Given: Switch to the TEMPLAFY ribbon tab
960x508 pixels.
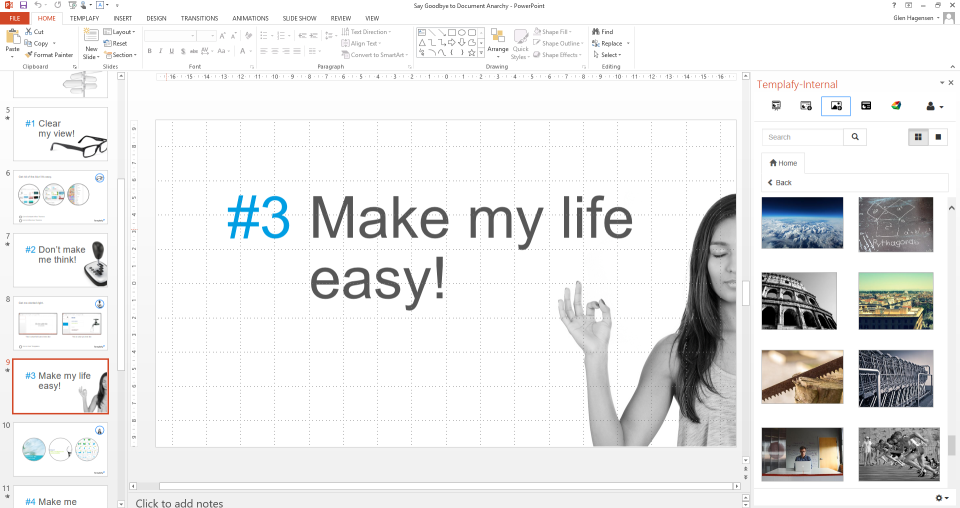Looking at the screenshot, I should click(84, 18).
